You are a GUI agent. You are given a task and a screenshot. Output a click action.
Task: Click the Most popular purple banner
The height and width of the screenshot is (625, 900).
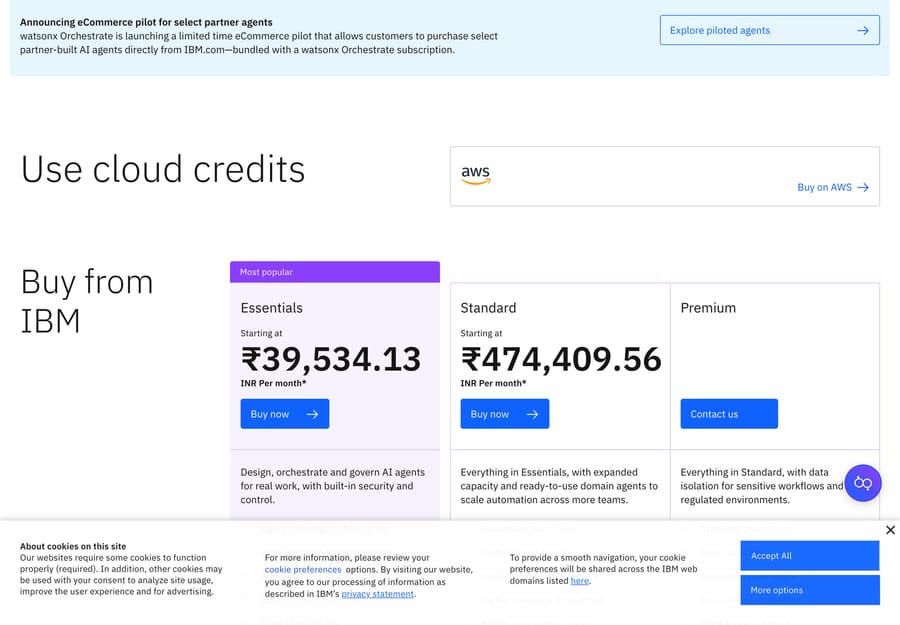tap(335, 272)
